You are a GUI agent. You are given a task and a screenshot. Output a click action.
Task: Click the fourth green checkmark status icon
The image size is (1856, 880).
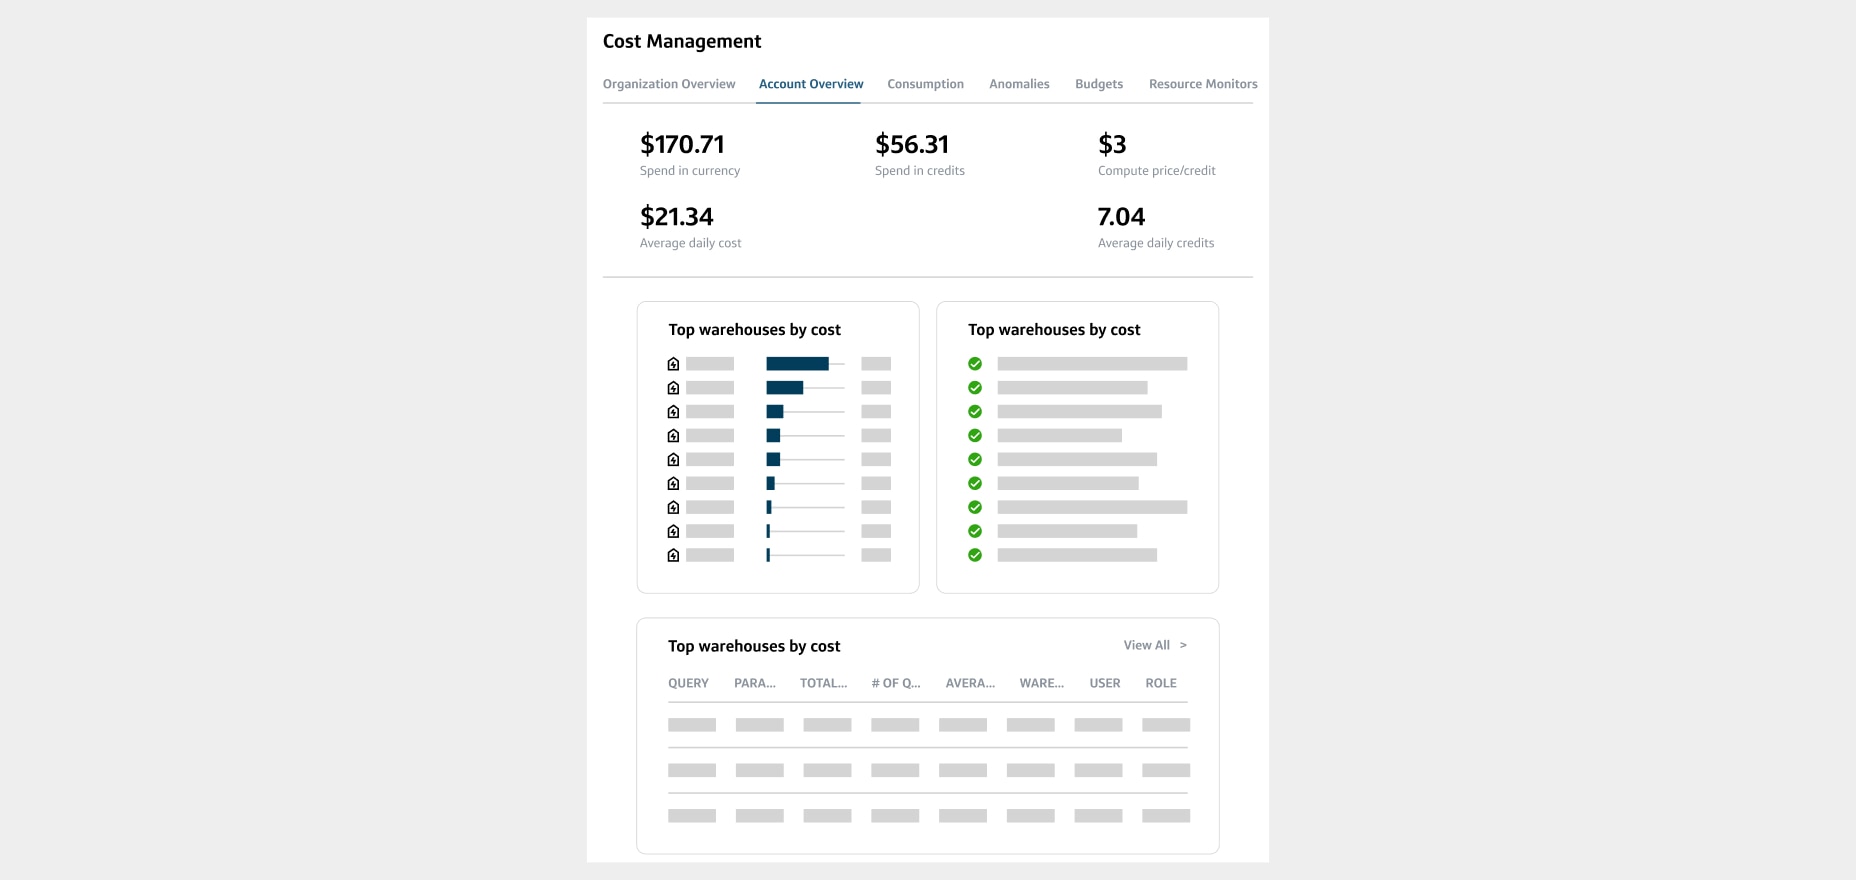click(x=975, y=436)
